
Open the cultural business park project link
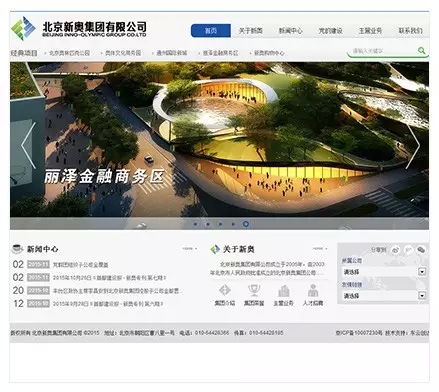coord(123,53)
